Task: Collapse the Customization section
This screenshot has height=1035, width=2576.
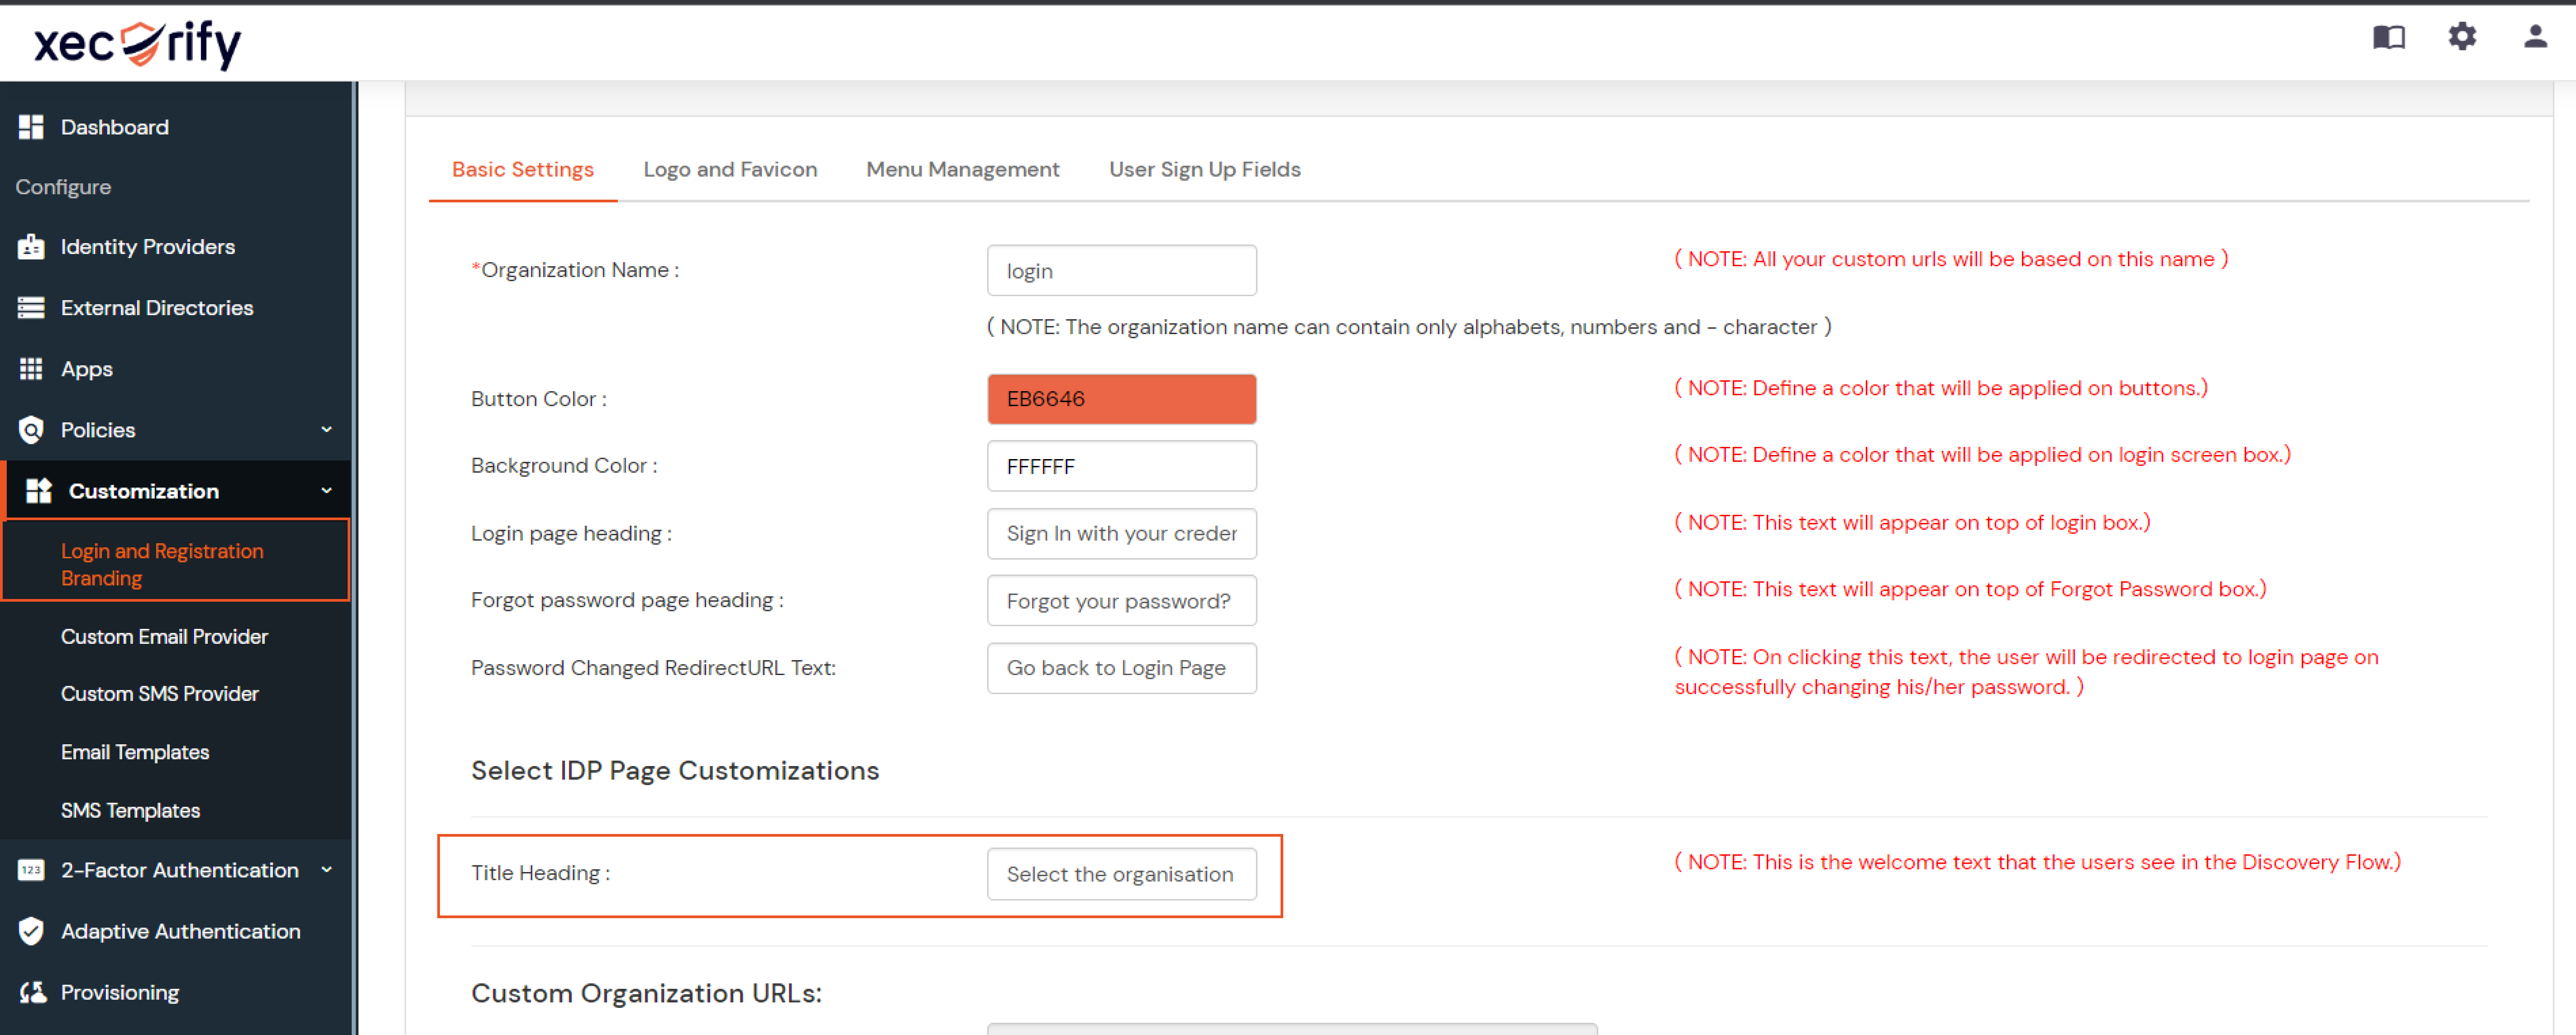Action: coord(327,490)
